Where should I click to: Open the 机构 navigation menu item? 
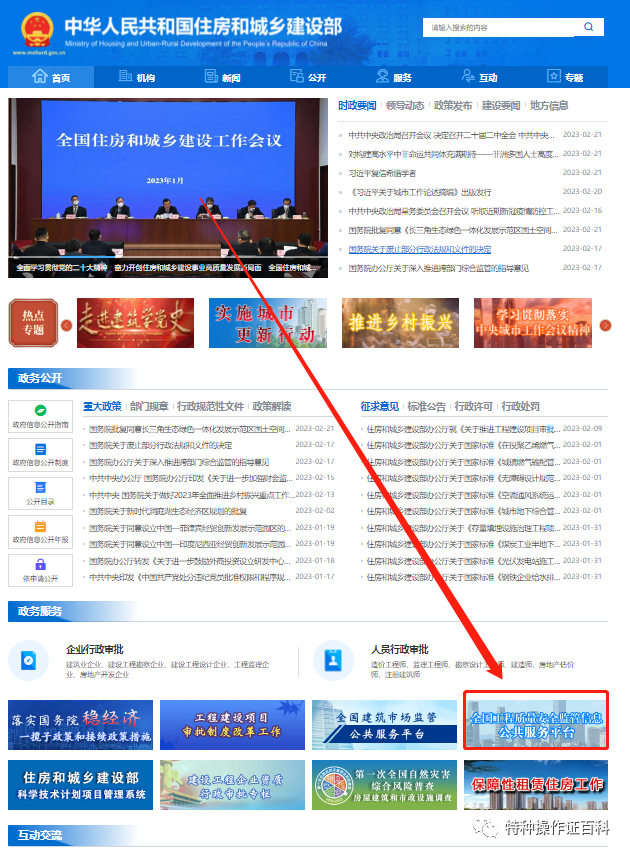[x=136, y=77]
